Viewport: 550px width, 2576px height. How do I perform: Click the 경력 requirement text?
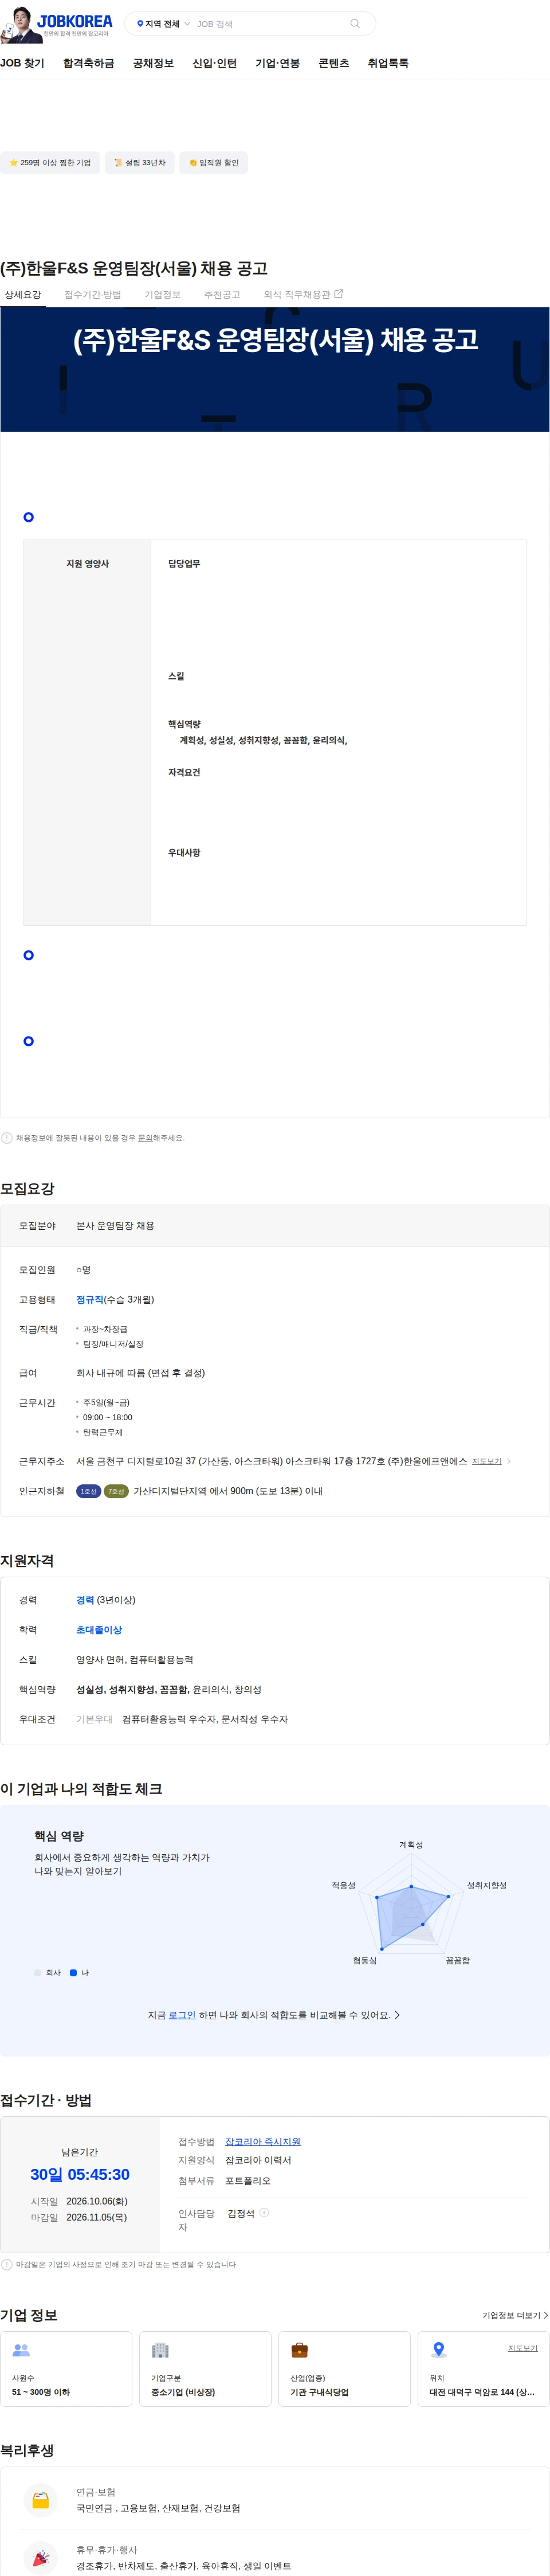click(x=85, y=1600)
